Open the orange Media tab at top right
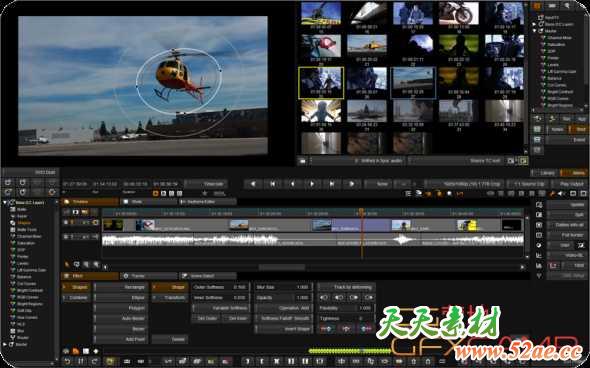 [x=573, y=173]
